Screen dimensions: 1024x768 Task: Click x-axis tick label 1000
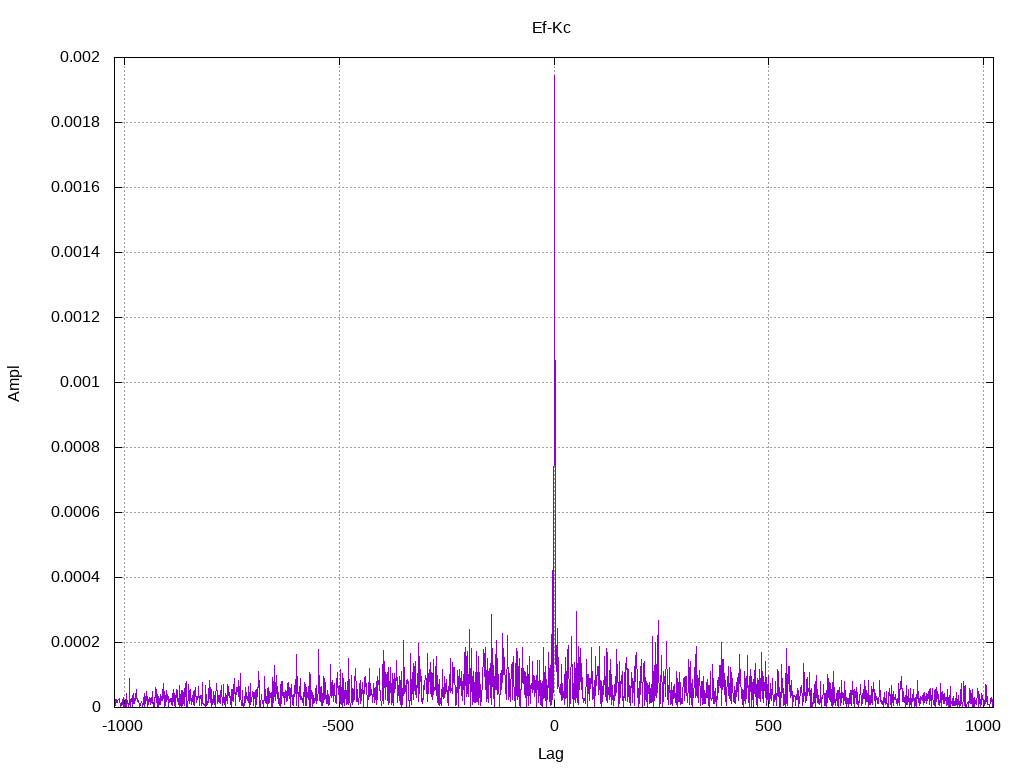click(983, 726)
